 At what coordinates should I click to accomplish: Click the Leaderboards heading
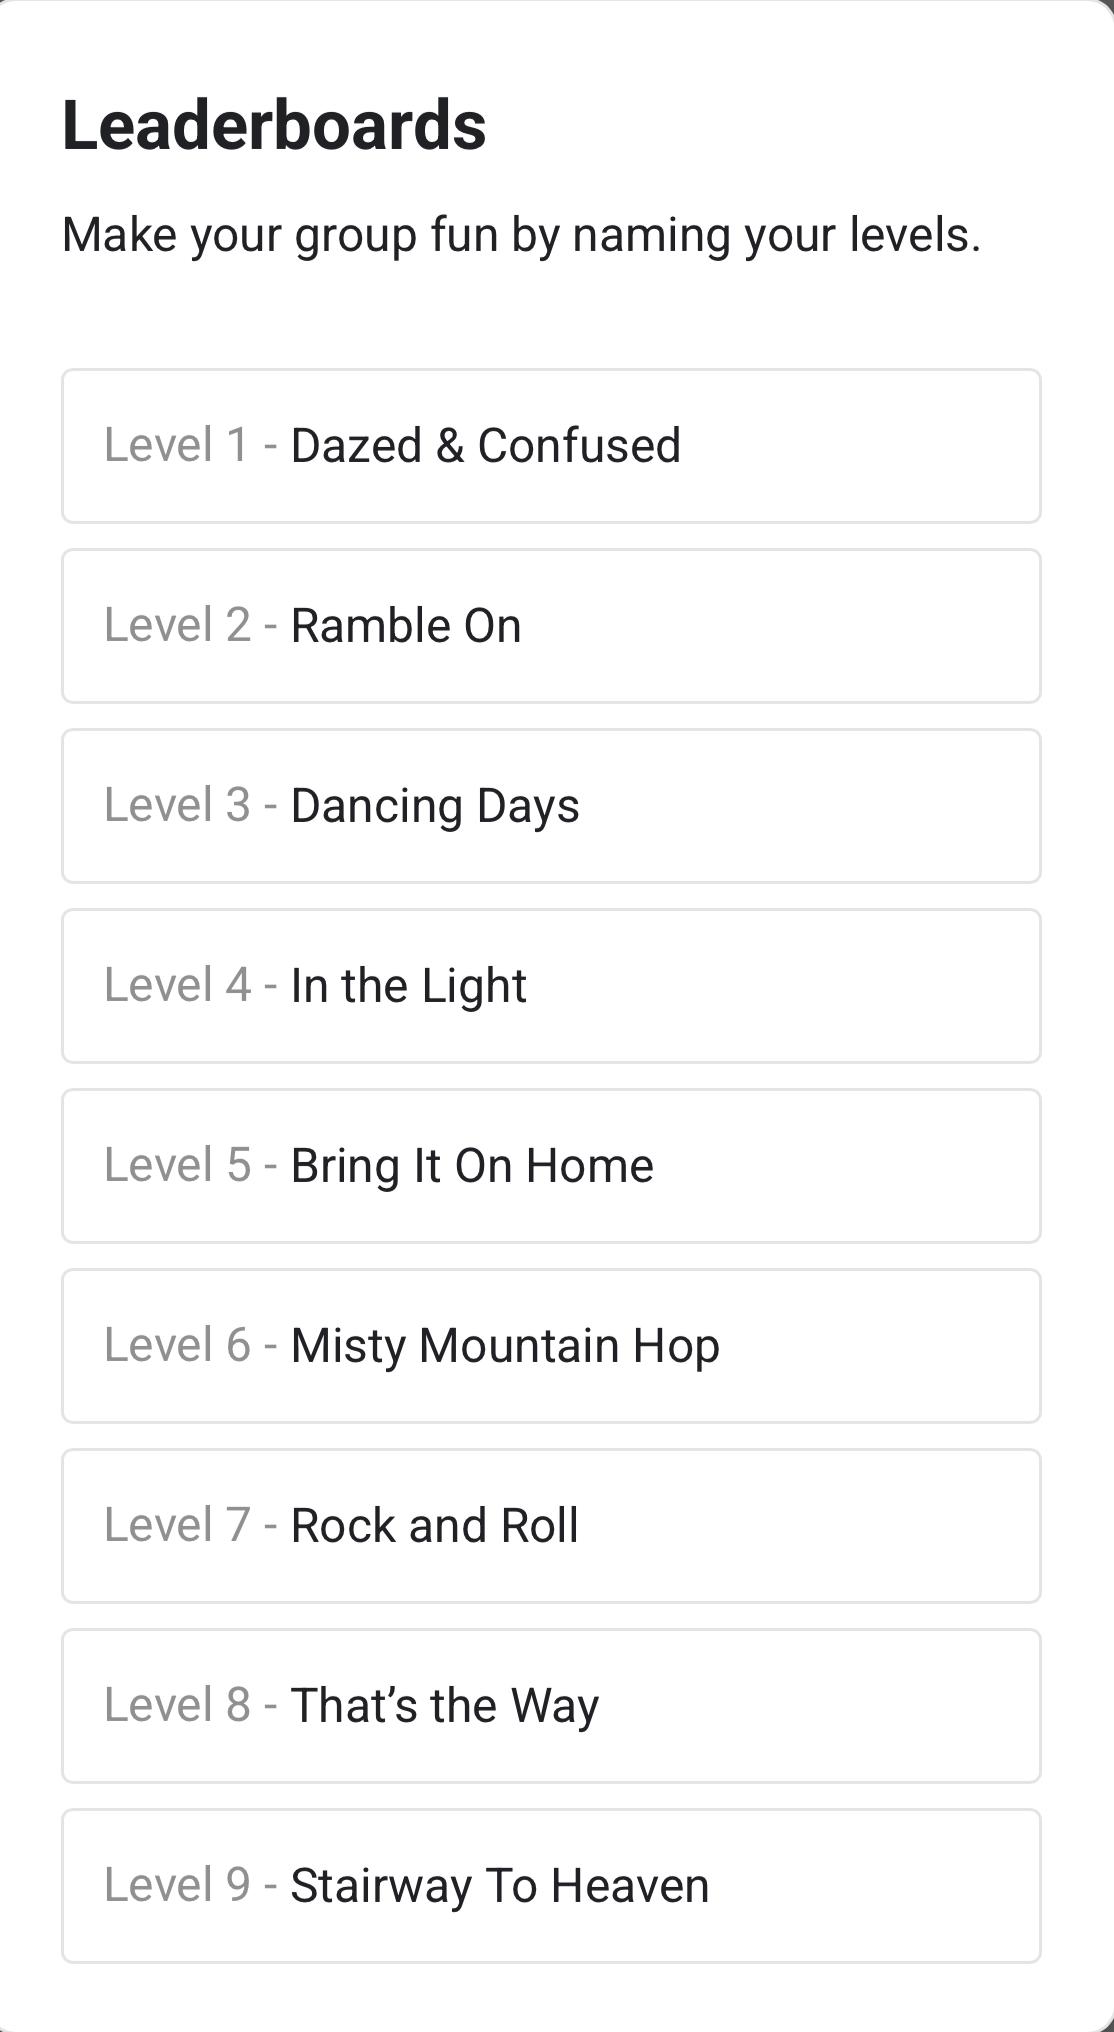tap(274, 126)
